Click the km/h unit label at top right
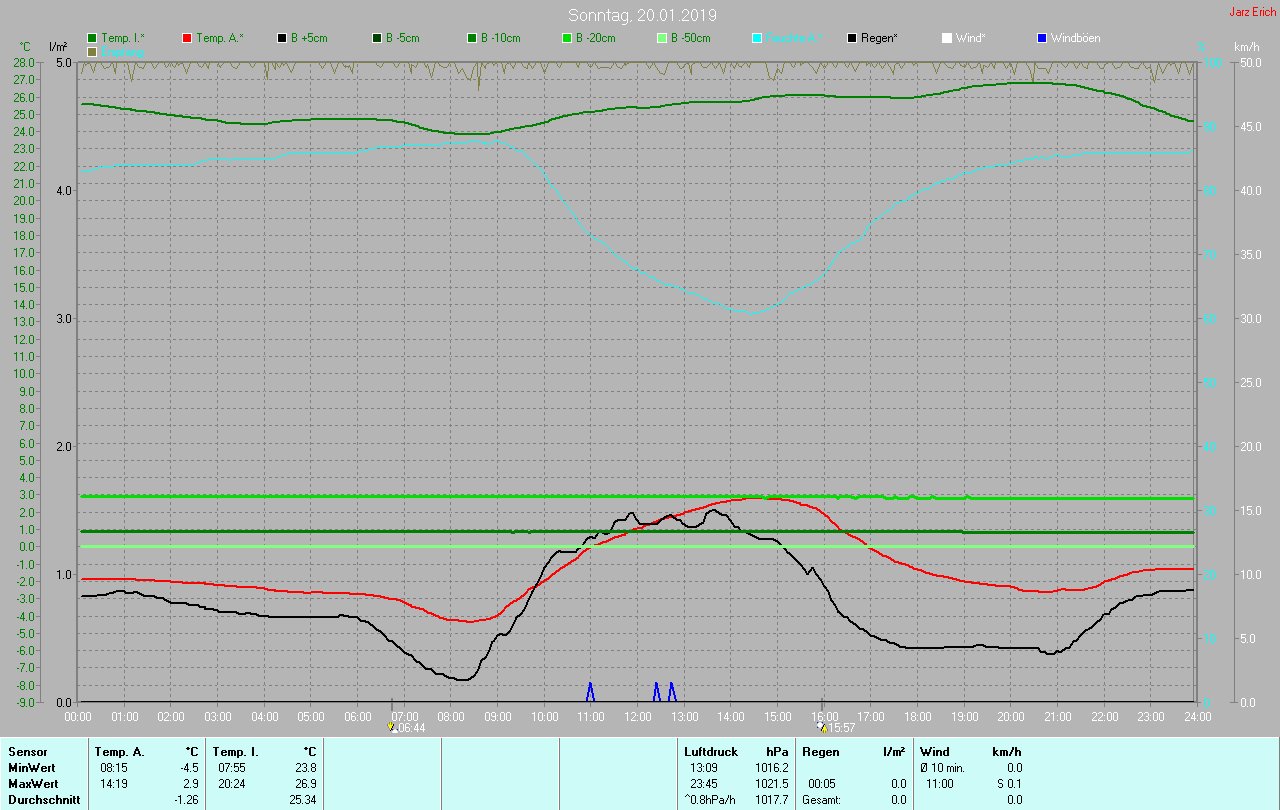This screenshot has width=1280, height=810. pyautogui.click(x=1247, y=47)
